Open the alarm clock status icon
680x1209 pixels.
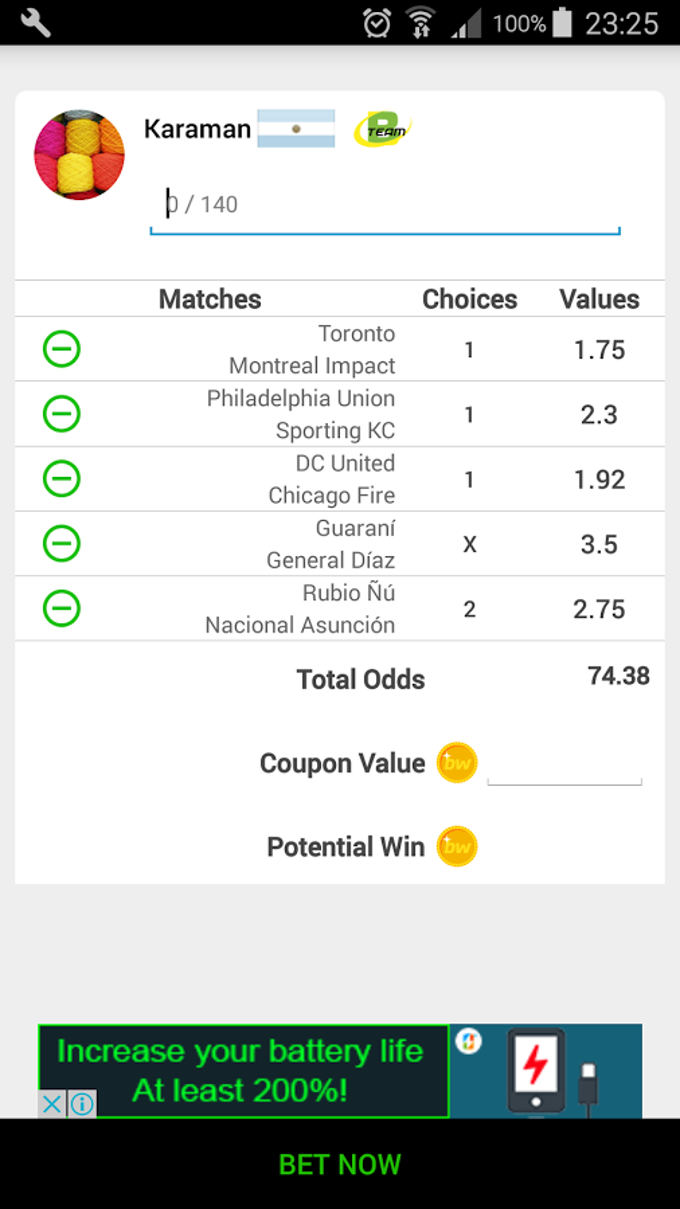[377, 22]
